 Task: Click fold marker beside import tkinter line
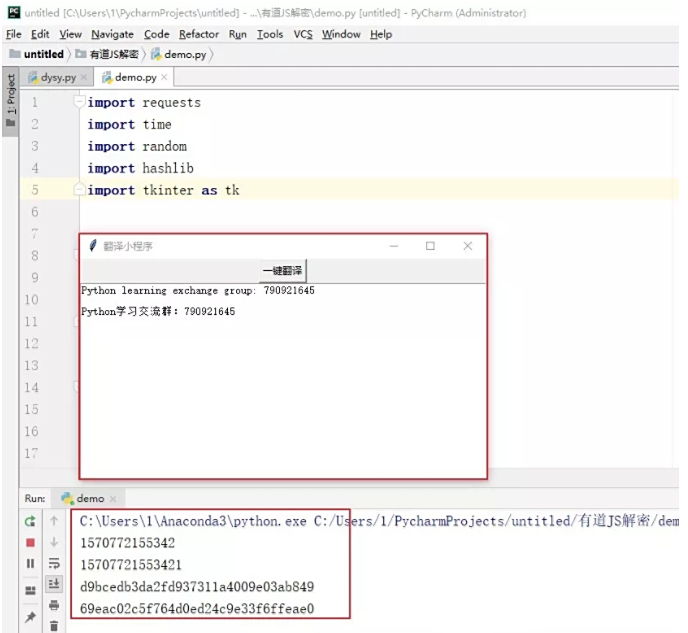coord(79,190)
